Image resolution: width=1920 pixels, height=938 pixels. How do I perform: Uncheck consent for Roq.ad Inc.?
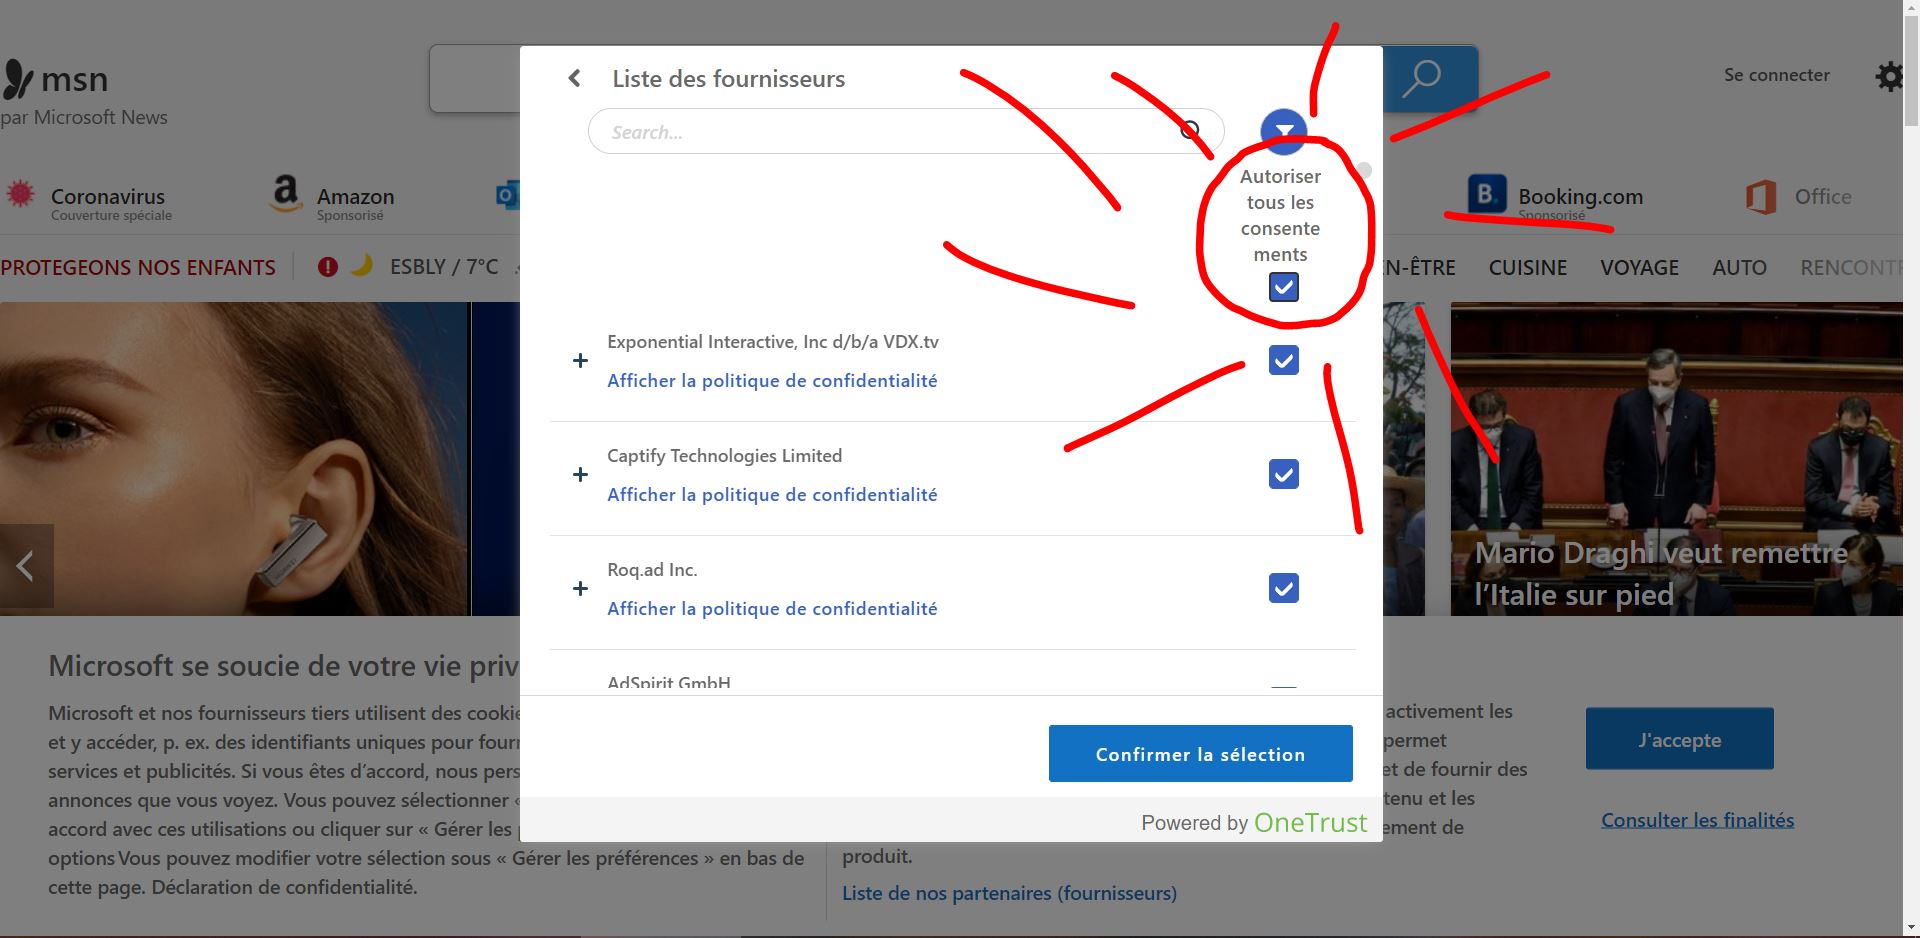[1283, 588]
